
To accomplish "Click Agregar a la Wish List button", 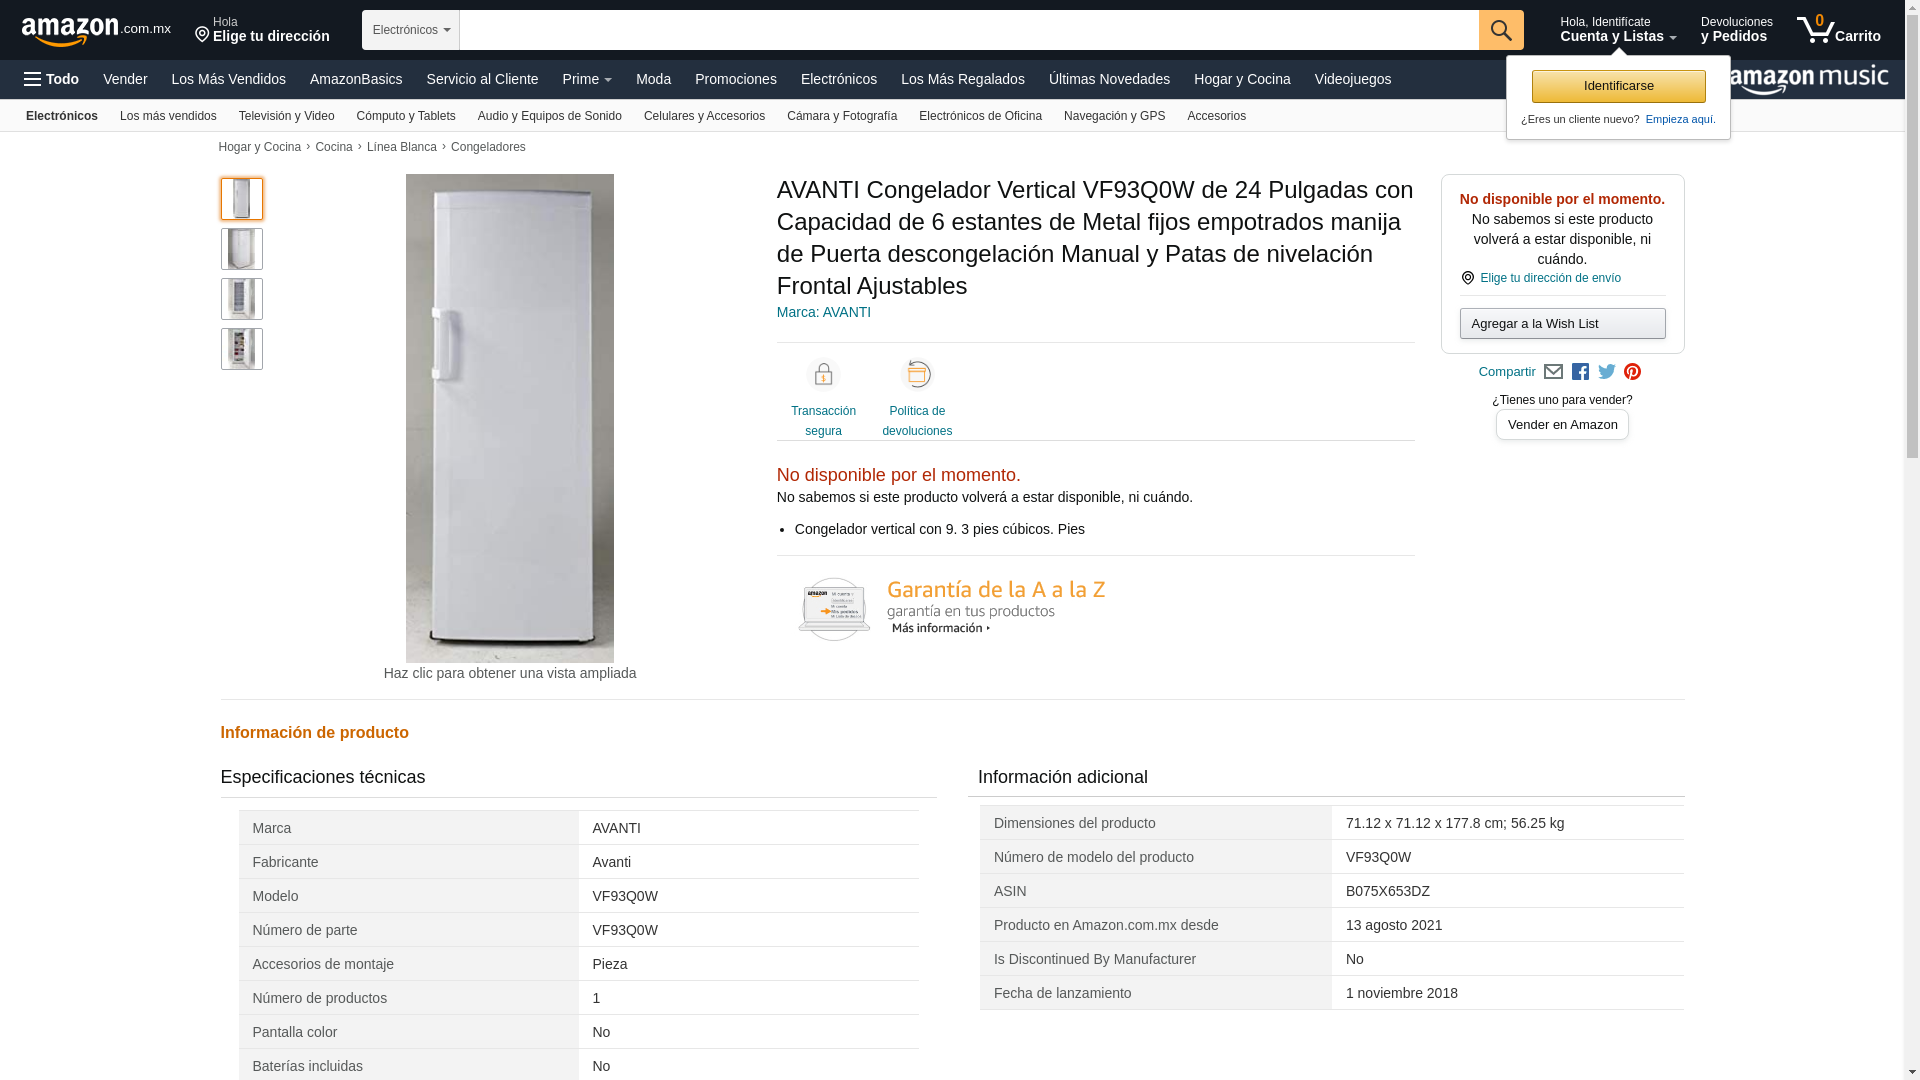I will tap(1562, 323).
